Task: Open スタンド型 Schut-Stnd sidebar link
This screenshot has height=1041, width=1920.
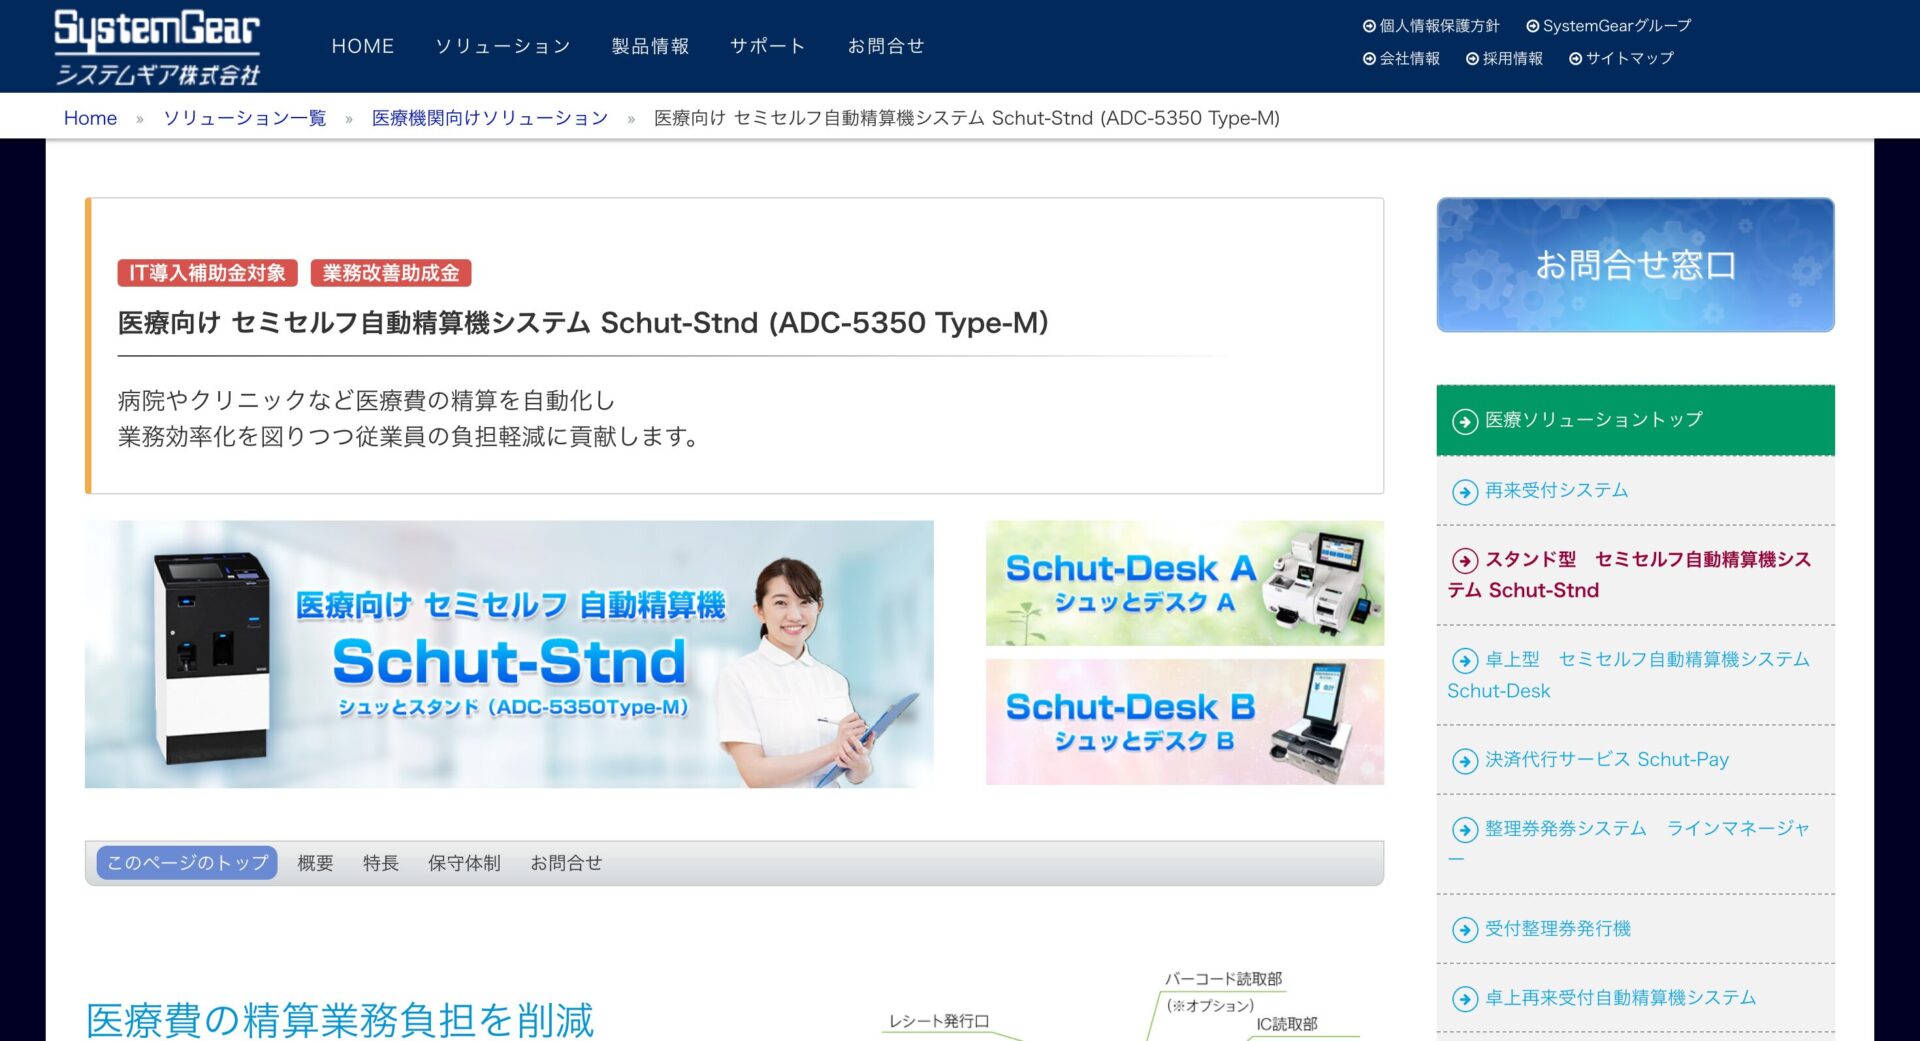Action: click(x=1635, y=575)
